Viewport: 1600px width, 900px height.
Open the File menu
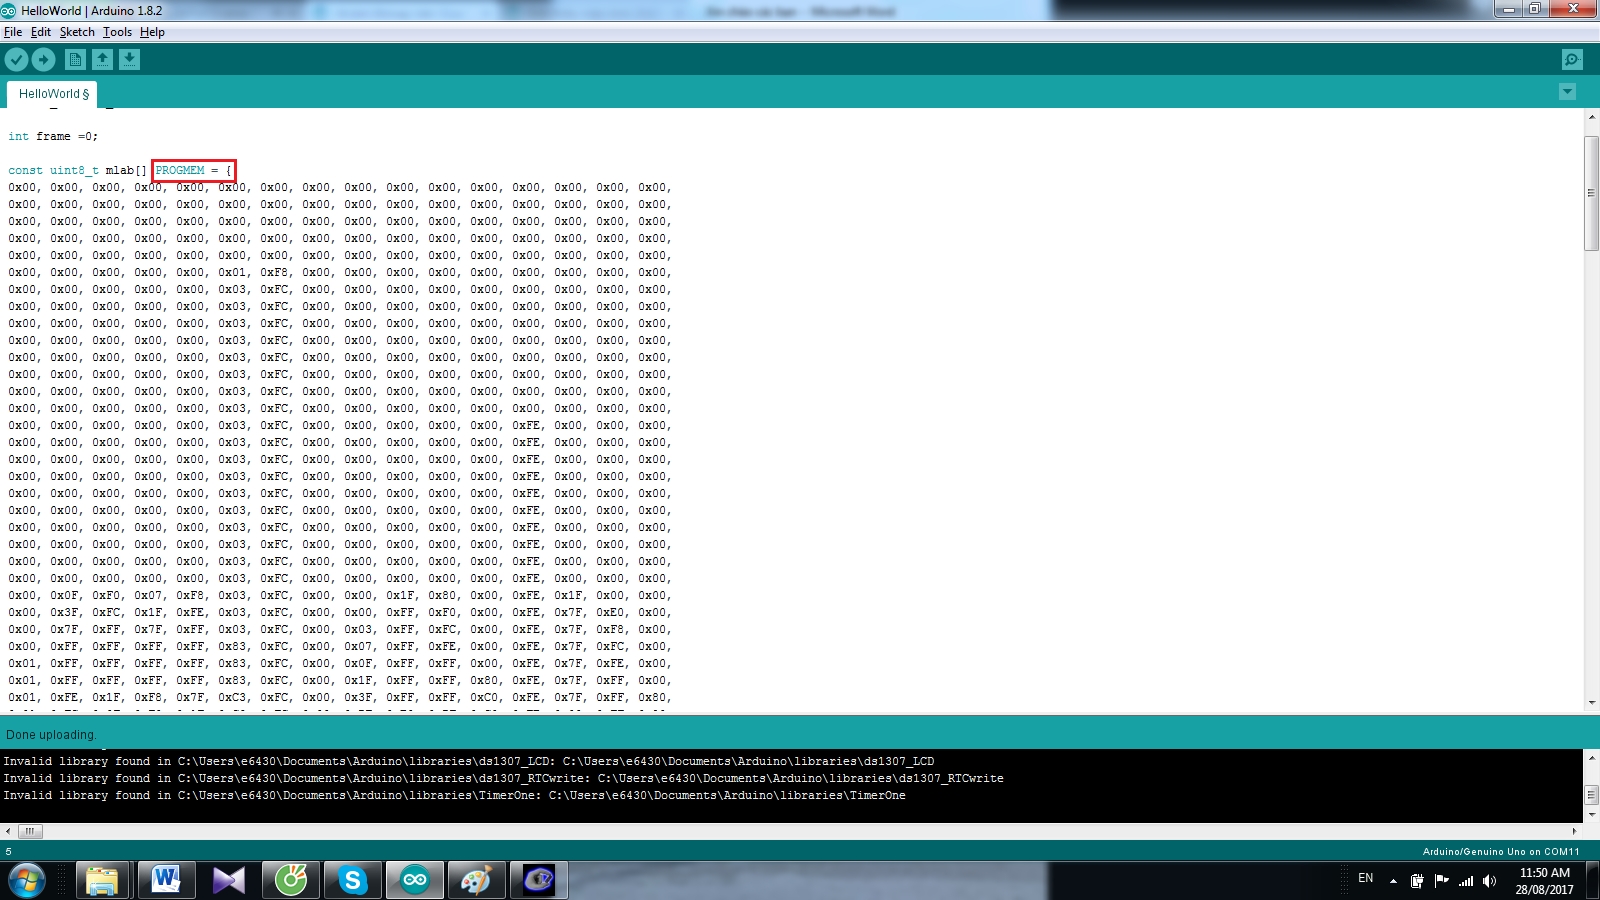(13, 32)
